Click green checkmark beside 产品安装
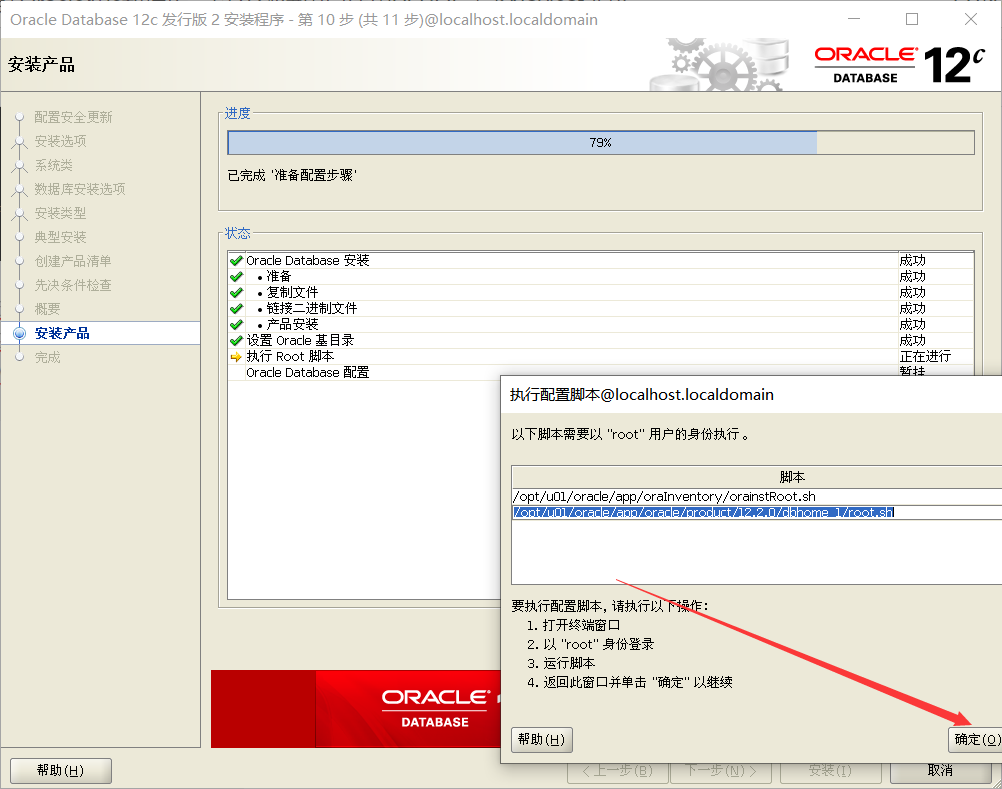1002x789 pixels. (236, 325)
